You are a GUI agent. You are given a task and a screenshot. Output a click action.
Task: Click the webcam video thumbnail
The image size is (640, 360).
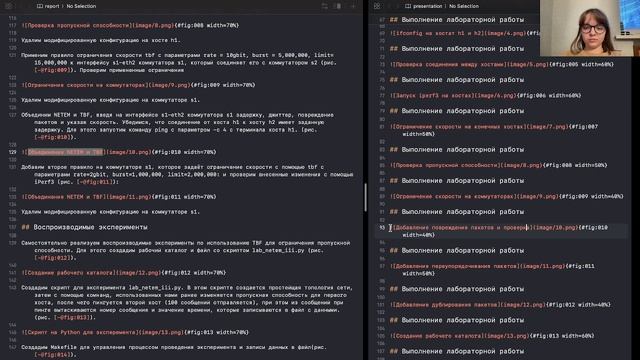pos(590,28)
